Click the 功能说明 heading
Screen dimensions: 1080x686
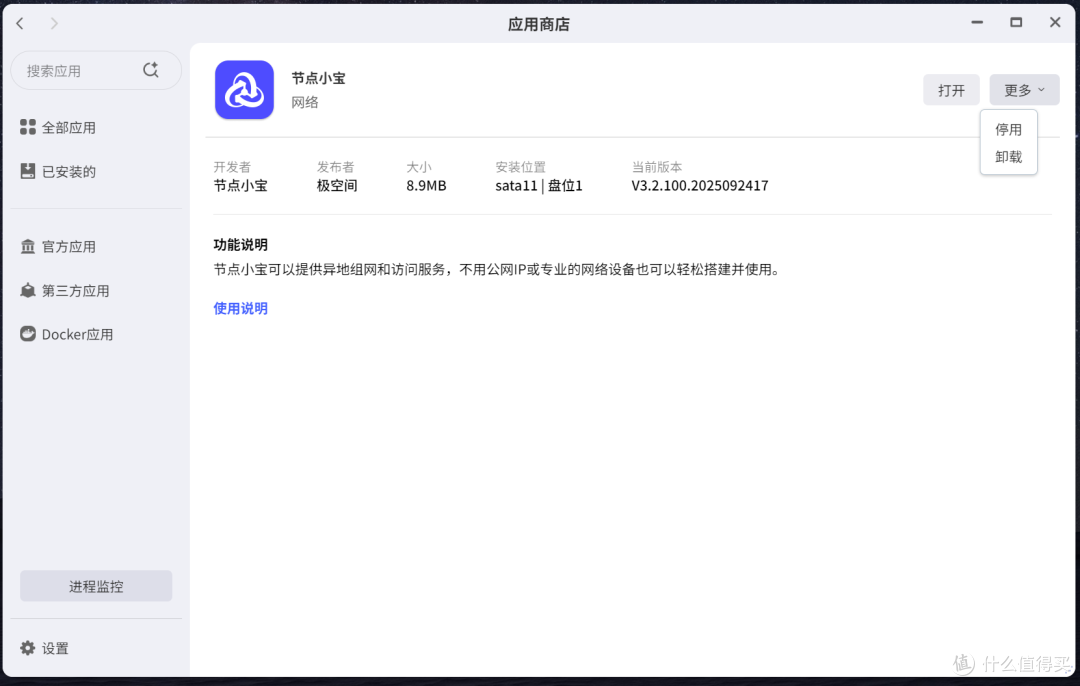240,245
